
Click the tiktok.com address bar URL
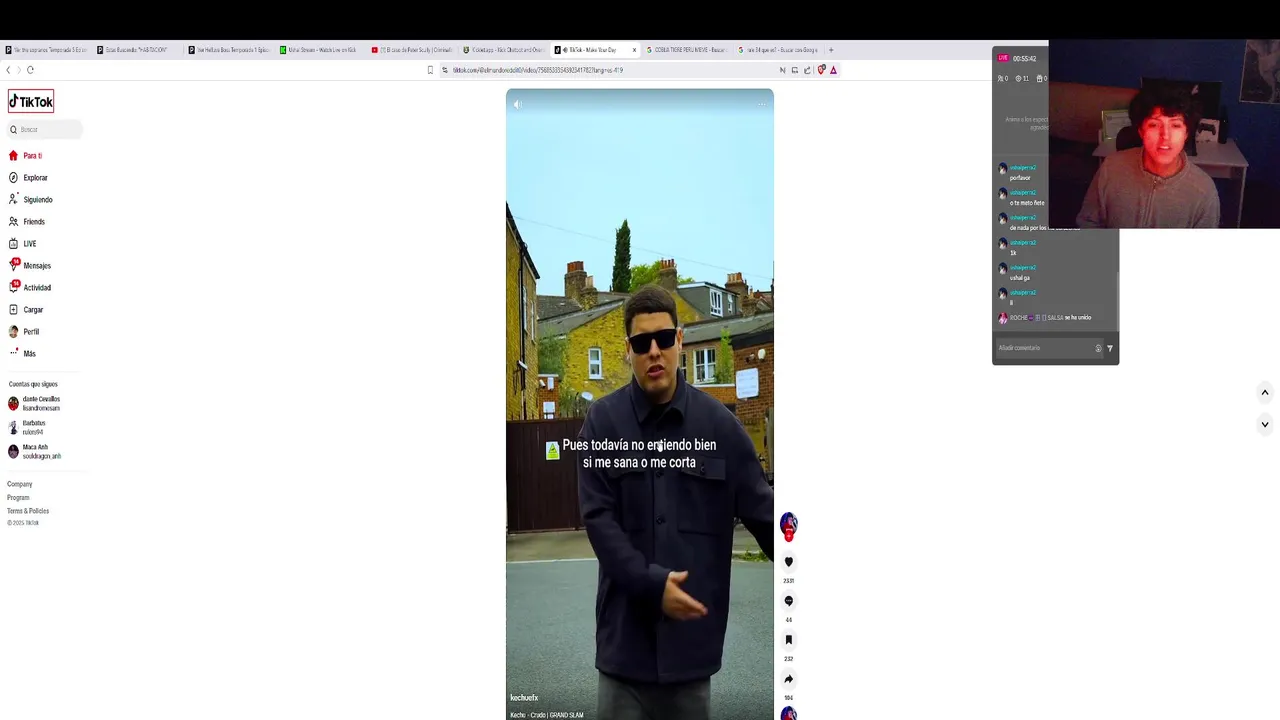(x=538, y=70)
